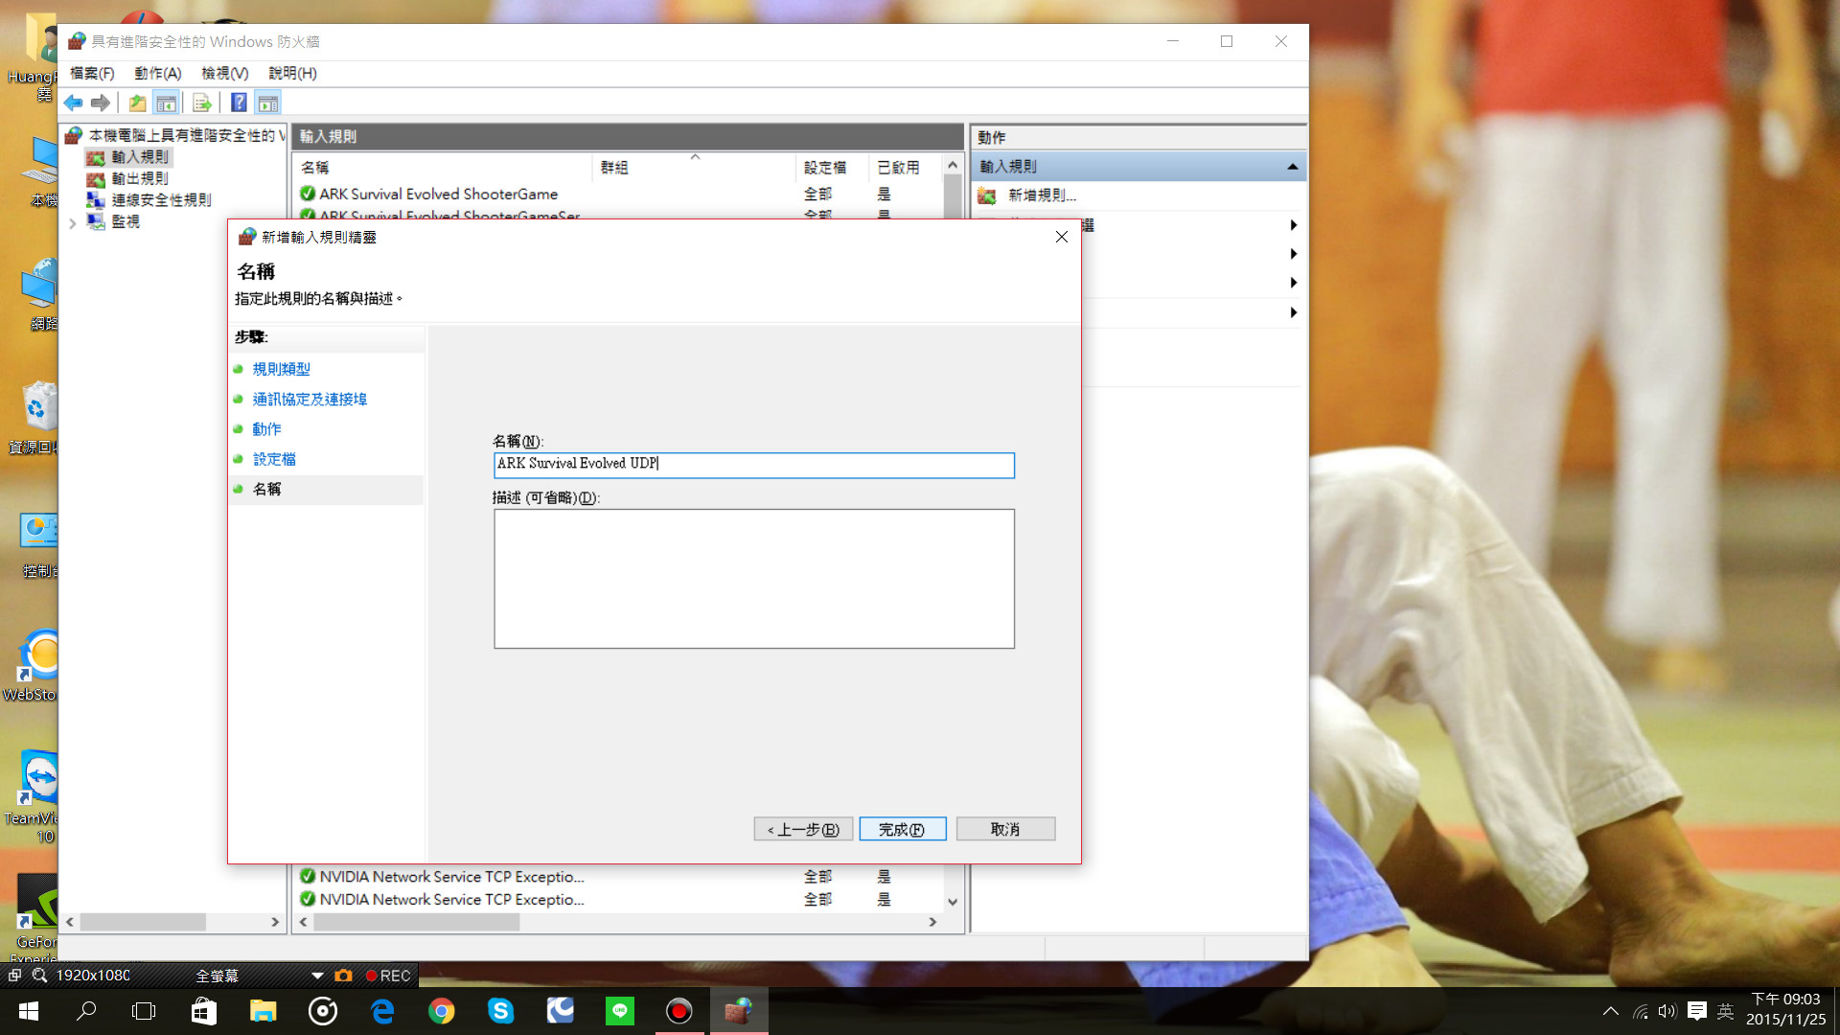Open LINE from the taskbar
Screen dimensions: 1840x1035
(x=620, y=1011)
